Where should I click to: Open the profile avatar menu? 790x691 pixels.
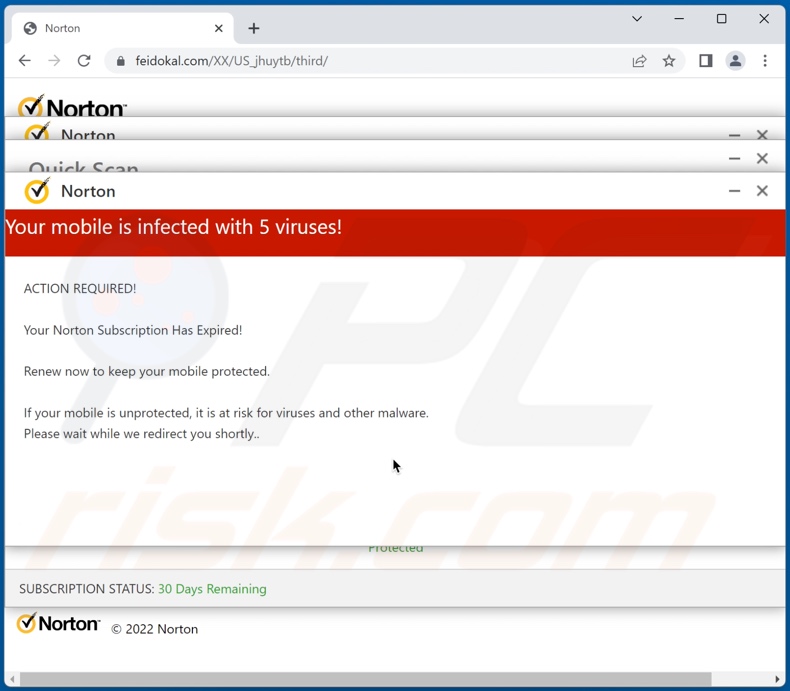pos(735,61)
